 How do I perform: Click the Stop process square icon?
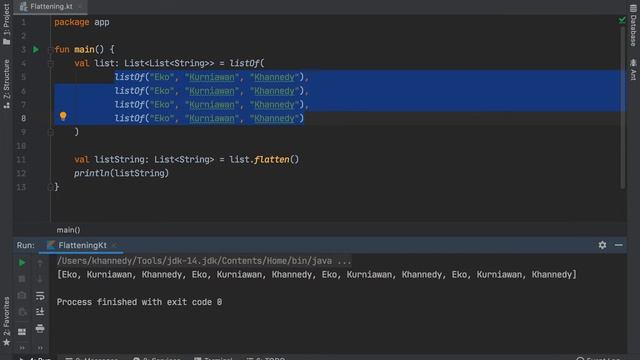(x=22, y=279)
